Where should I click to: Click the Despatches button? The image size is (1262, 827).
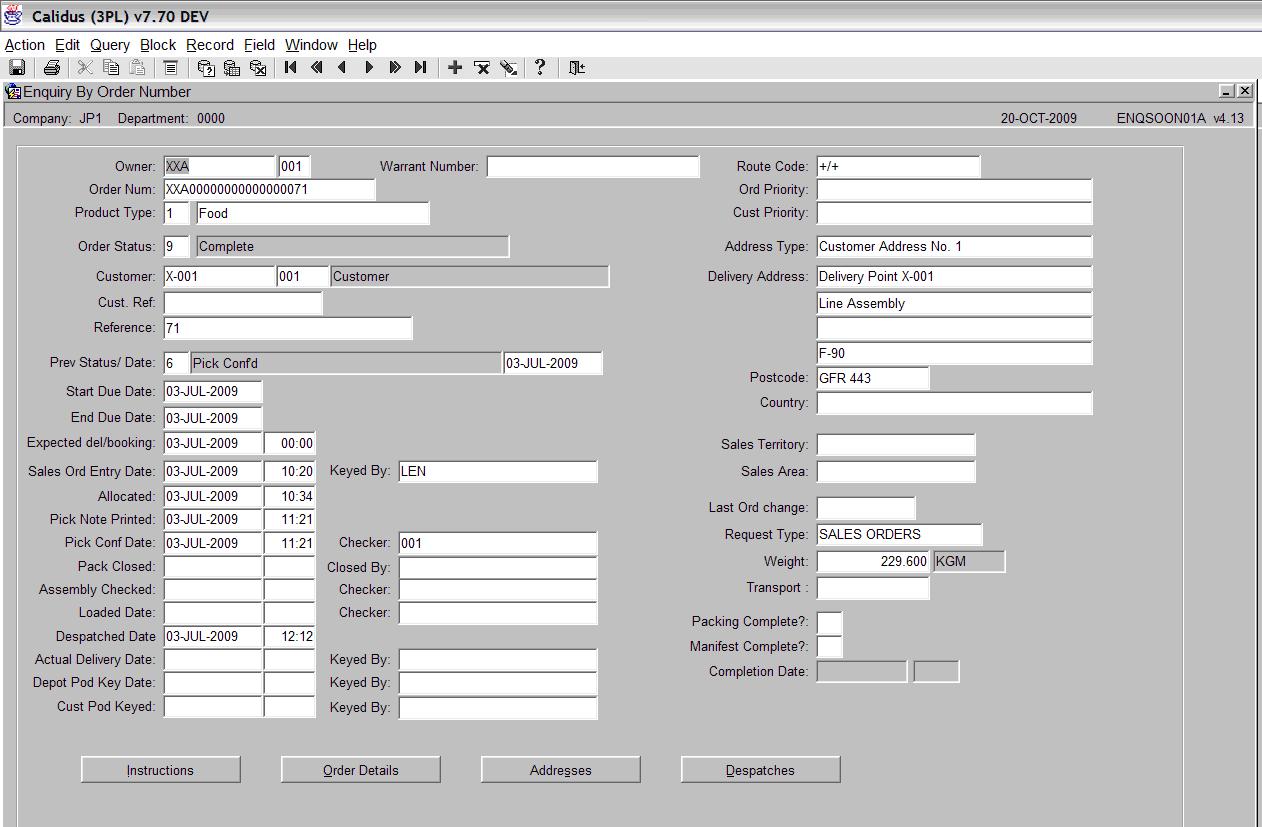click(760, 770)
